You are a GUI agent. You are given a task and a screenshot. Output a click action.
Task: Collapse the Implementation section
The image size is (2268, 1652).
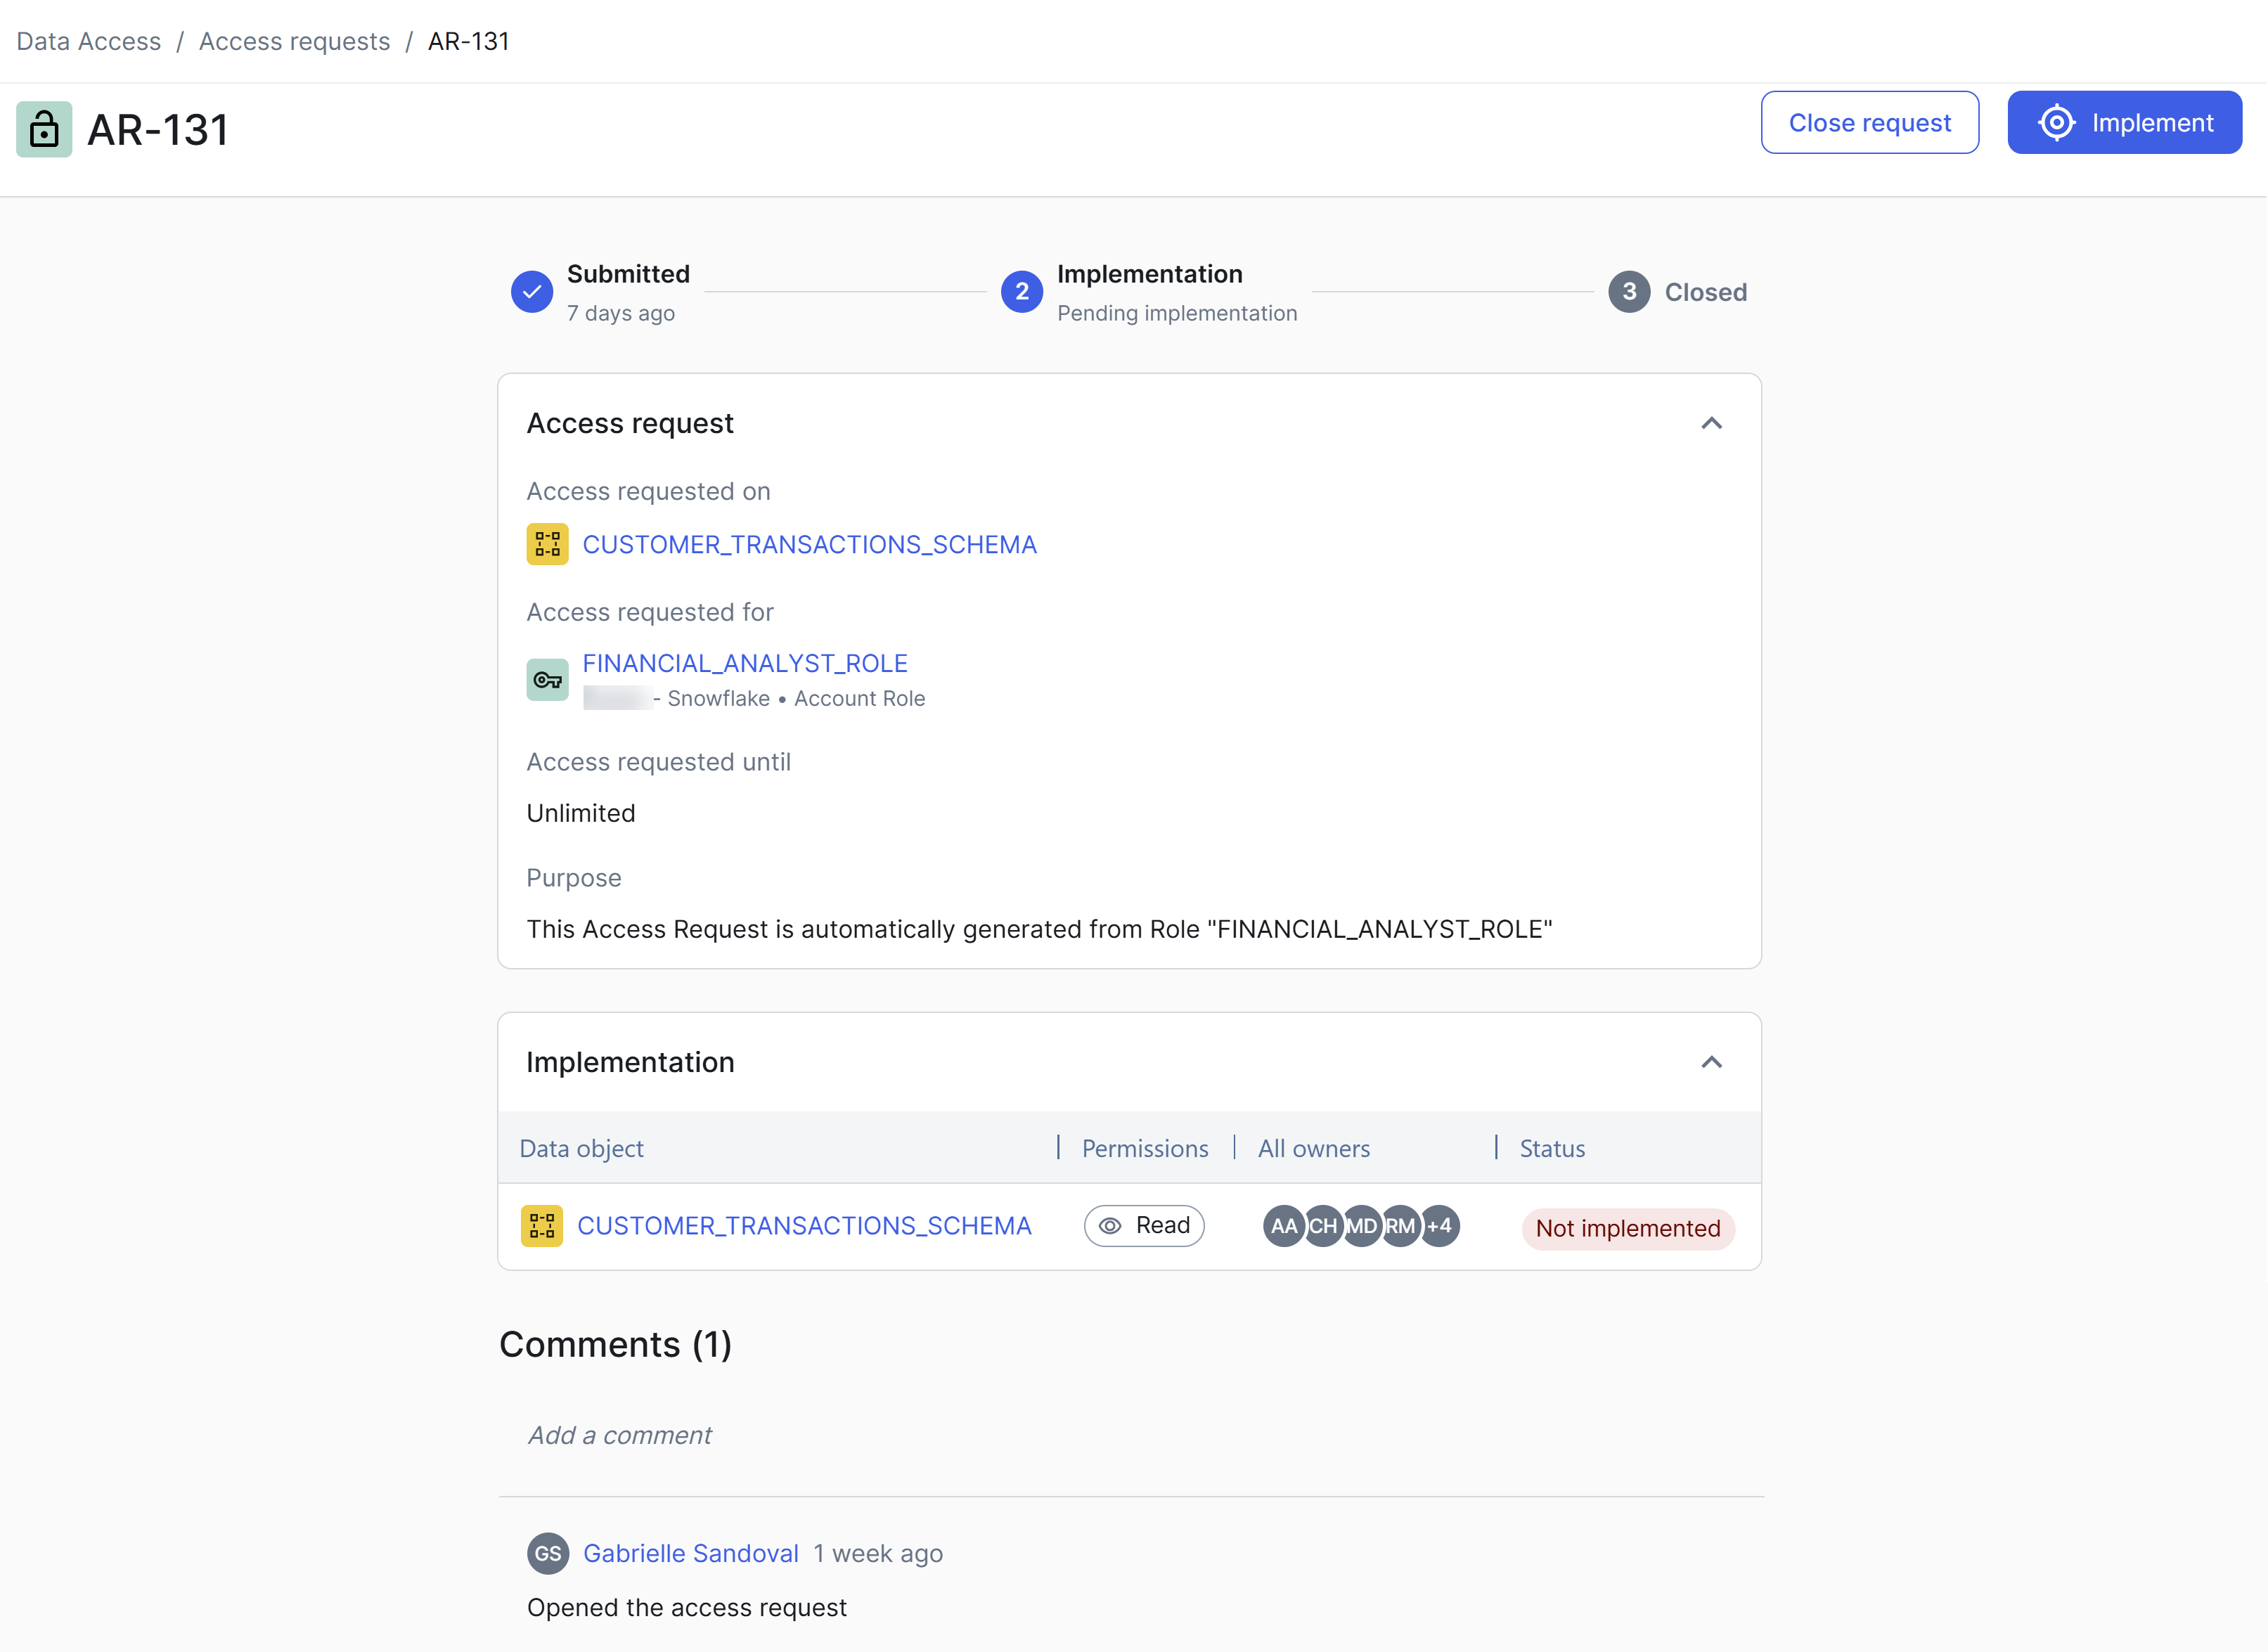(1712, 1062)
